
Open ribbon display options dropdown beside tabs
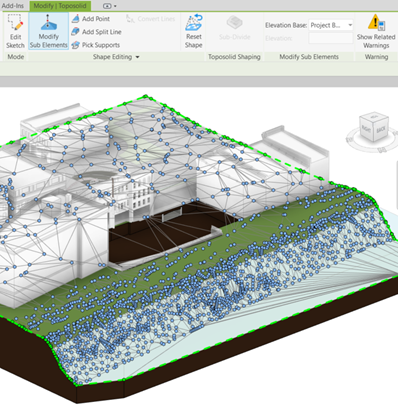point(110,6)
